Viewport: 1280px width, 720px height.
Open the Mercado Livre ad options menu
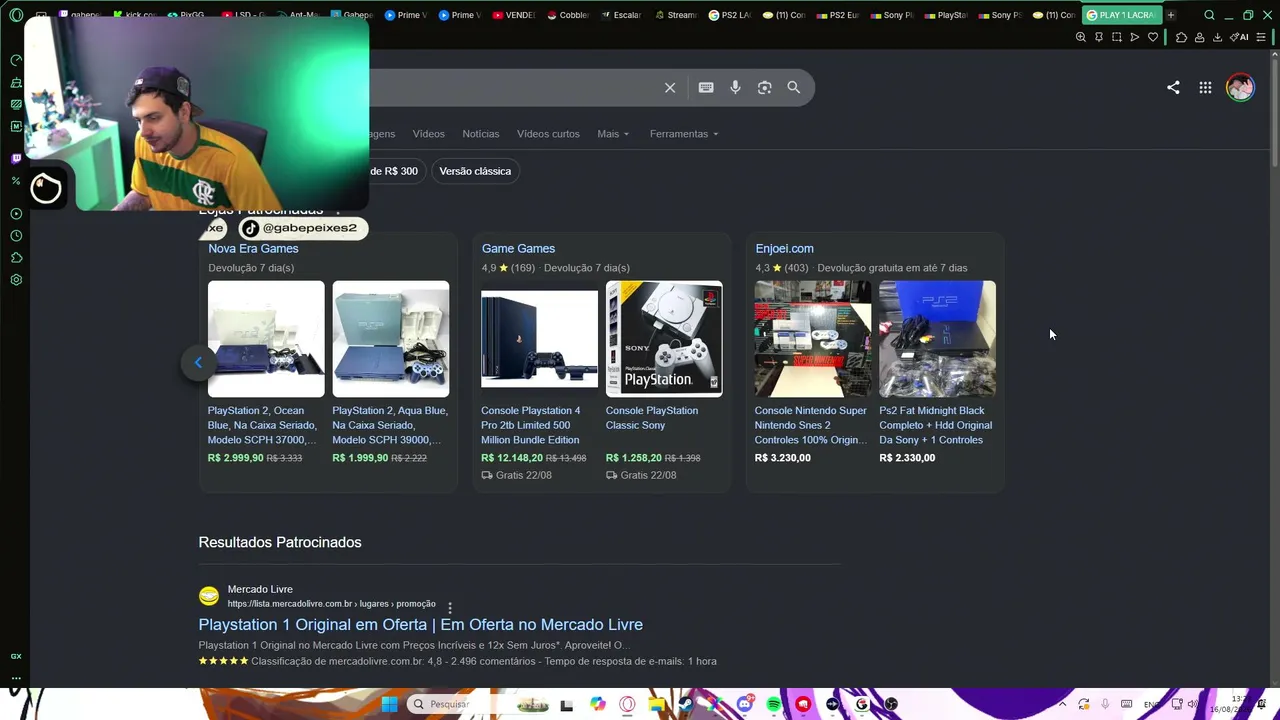[x=450, y=608]
